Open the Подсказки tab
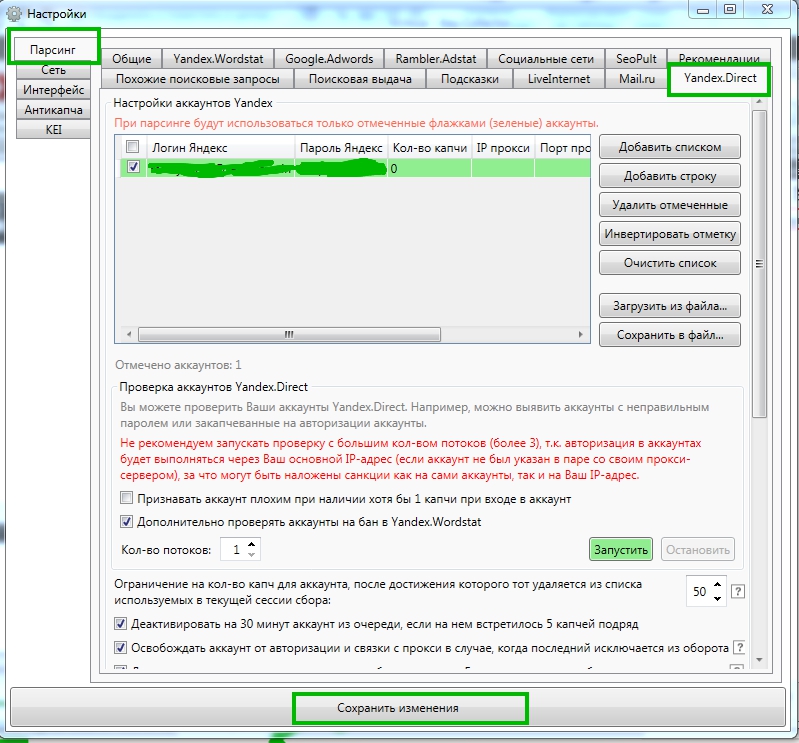The height and width of the screenshot is (743, 799). coord(469,79)
